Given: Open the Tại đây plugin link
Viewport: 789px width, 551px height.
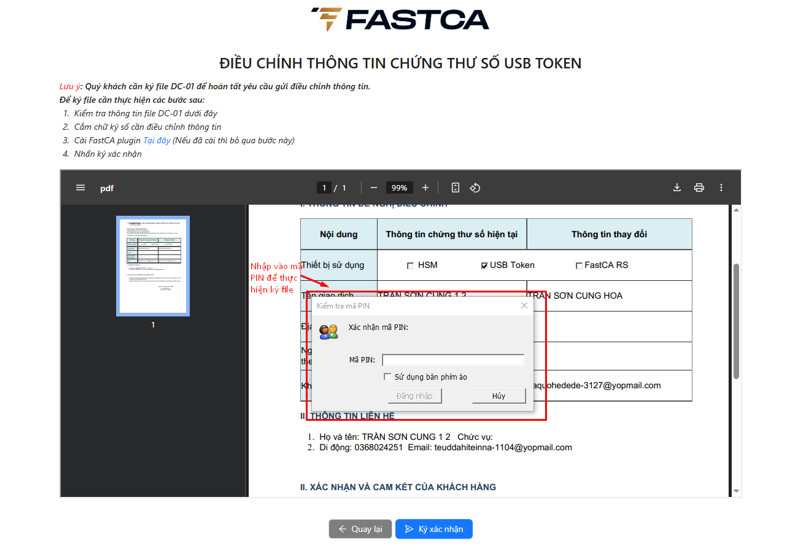Looking at the screenshot, I should 156,141.
